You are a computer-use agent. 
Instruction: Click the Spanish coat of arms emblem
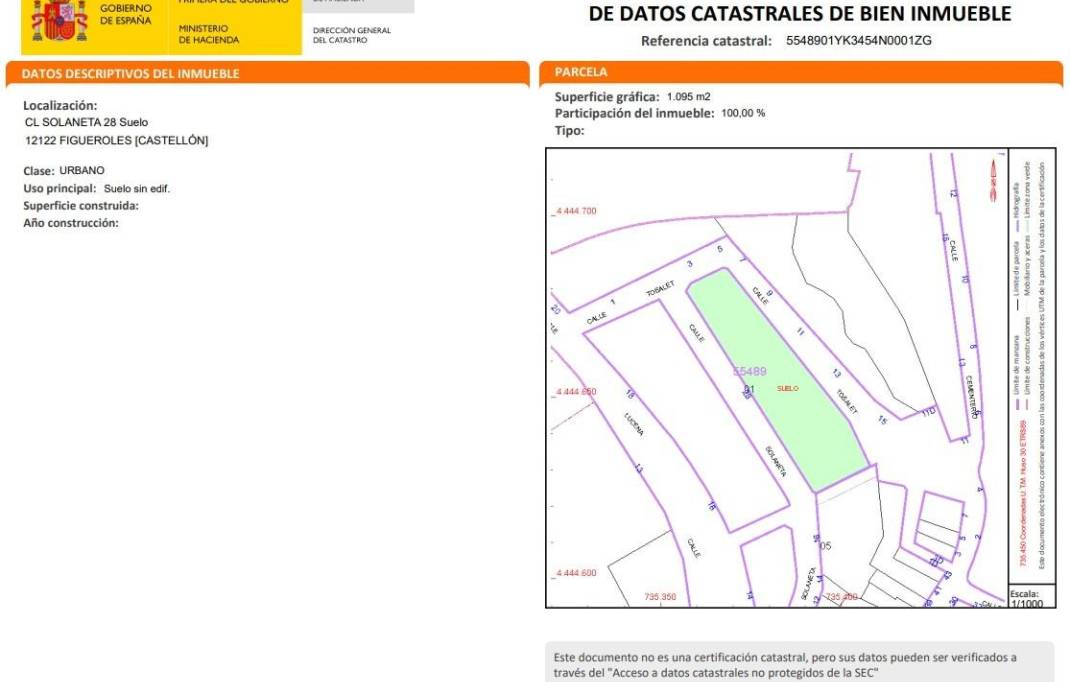tap(59, 20)
